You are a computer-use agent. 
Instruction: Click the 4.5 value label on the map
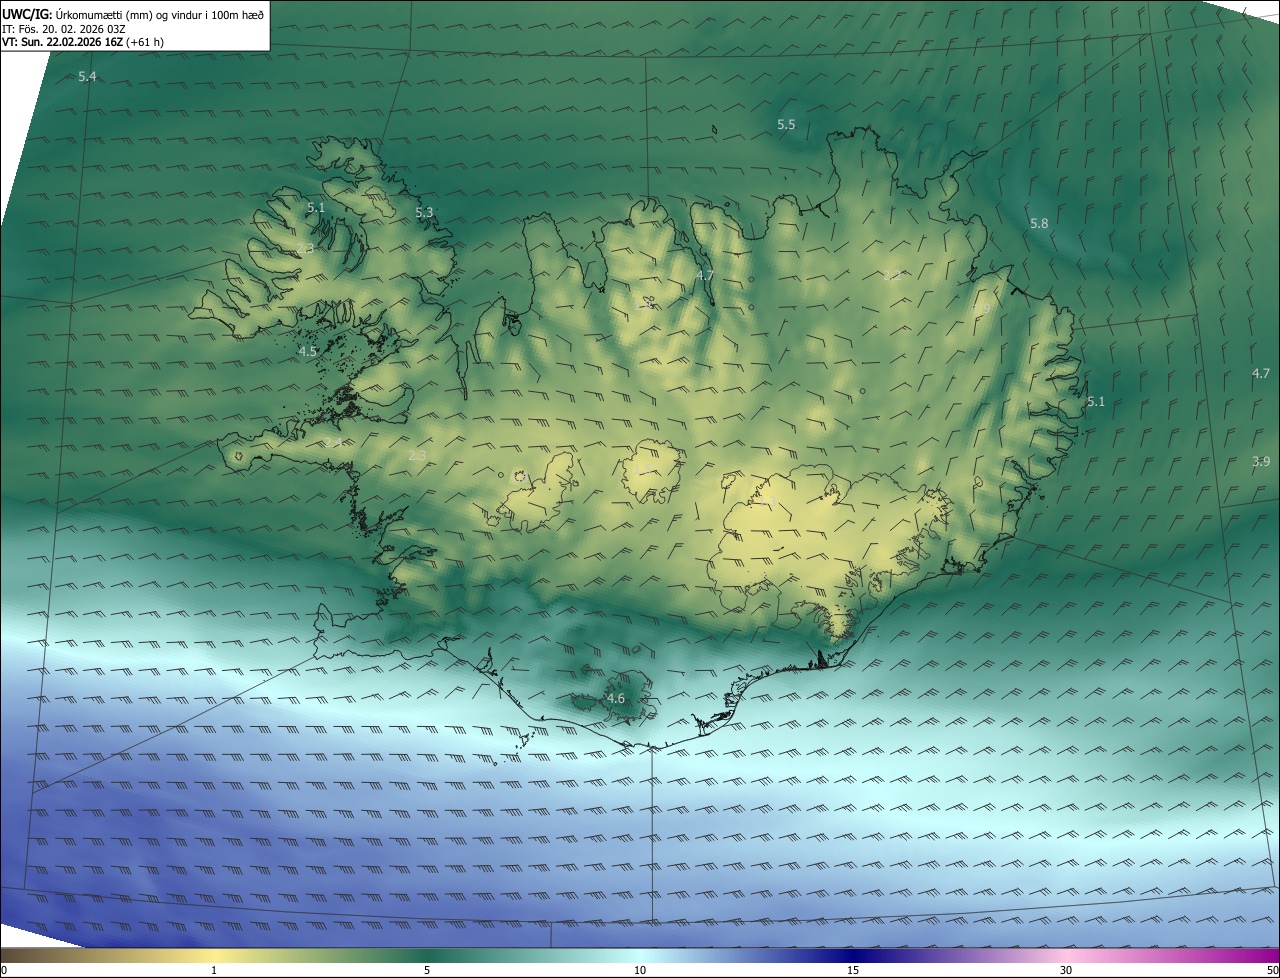pyautogui.click(x=307, y=351)
